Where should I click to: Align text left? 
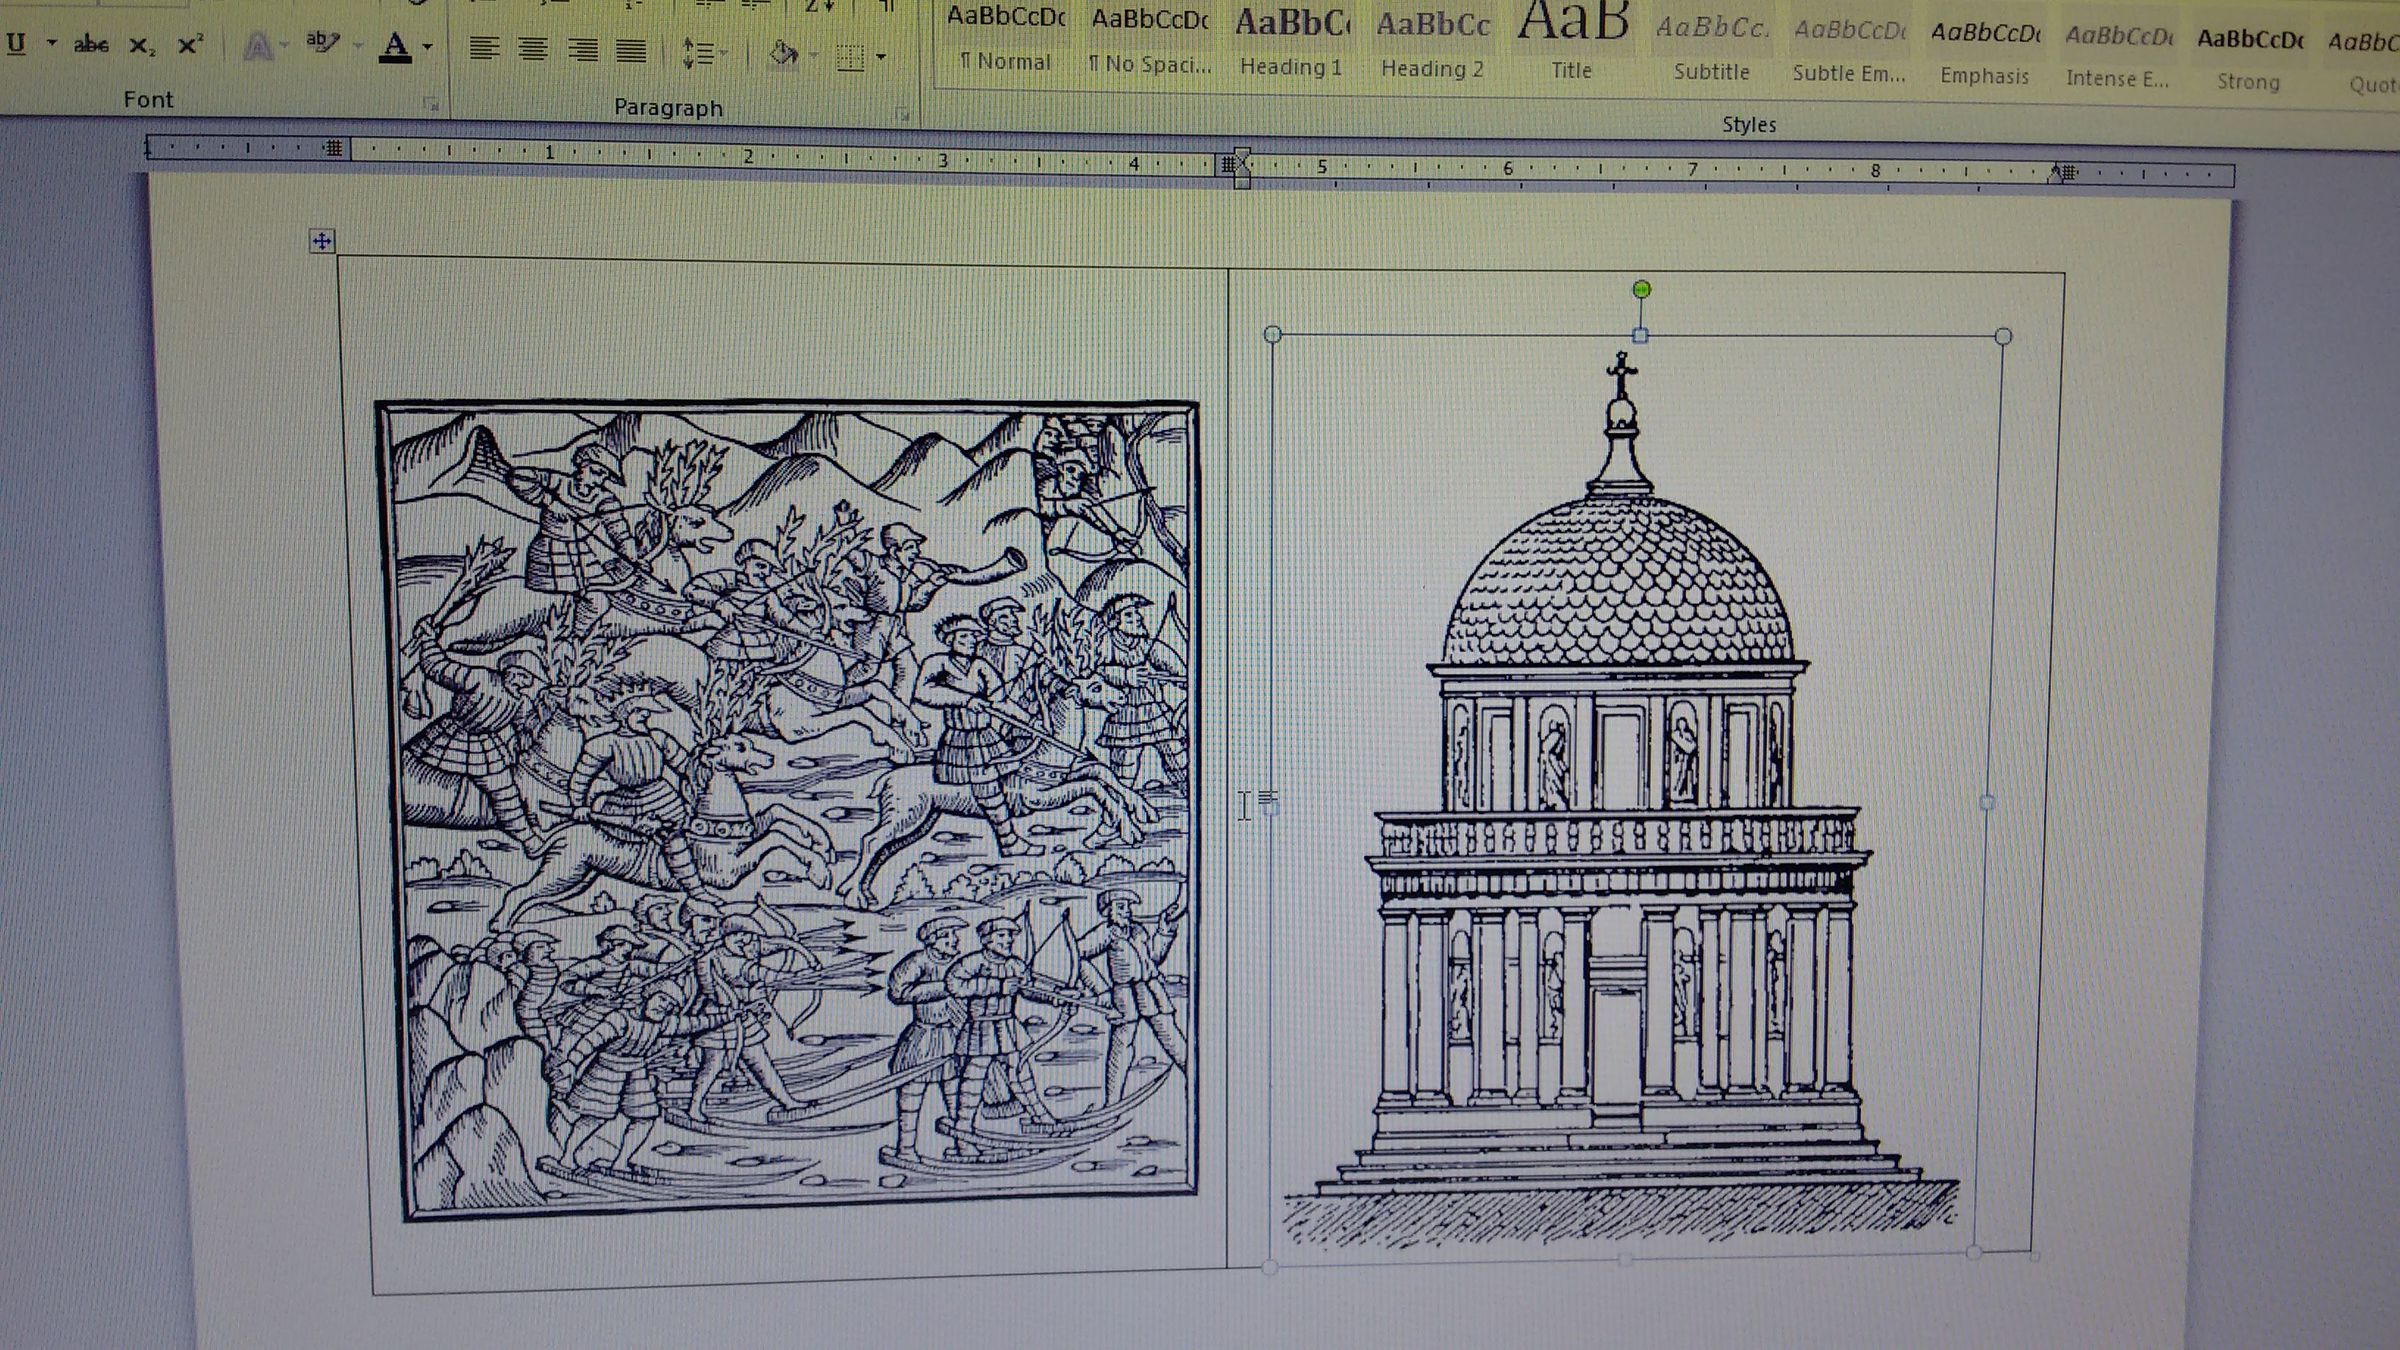[485, 48]
